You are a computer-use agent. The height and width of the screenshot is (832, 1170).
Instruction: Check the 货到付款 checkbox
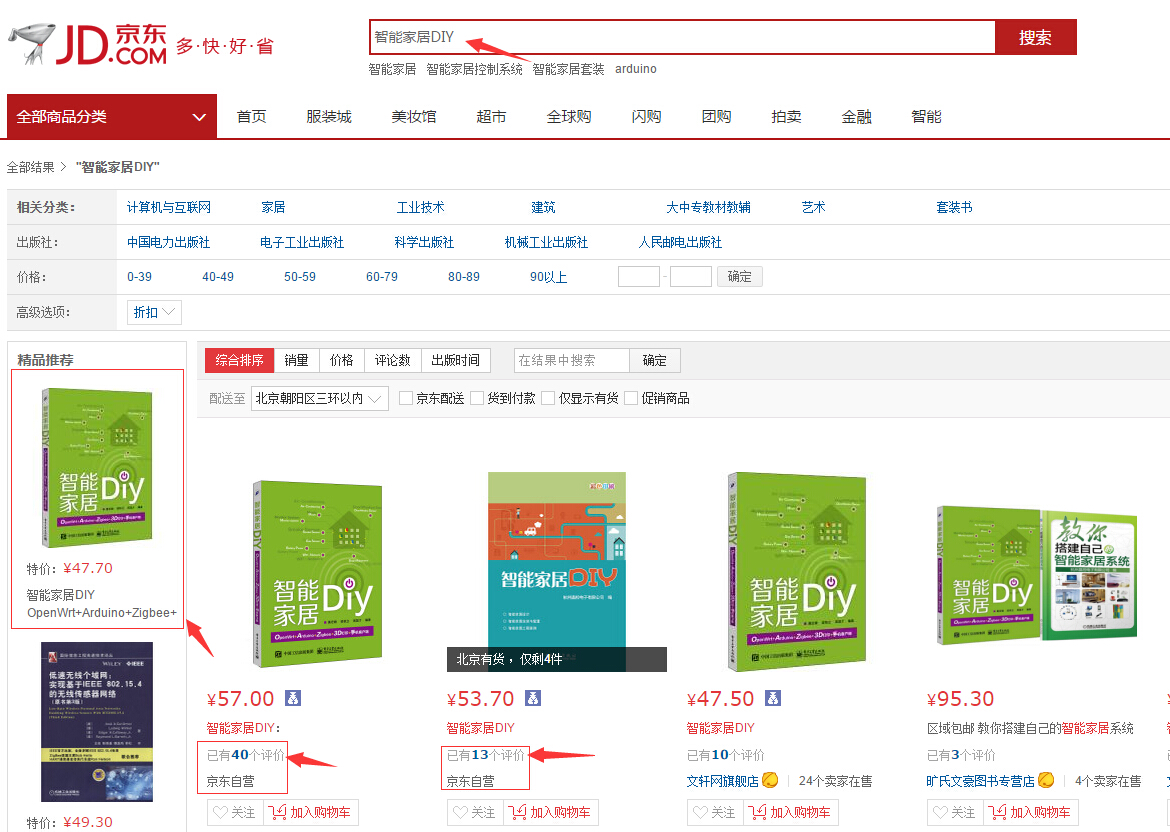[x=478, y=398]
